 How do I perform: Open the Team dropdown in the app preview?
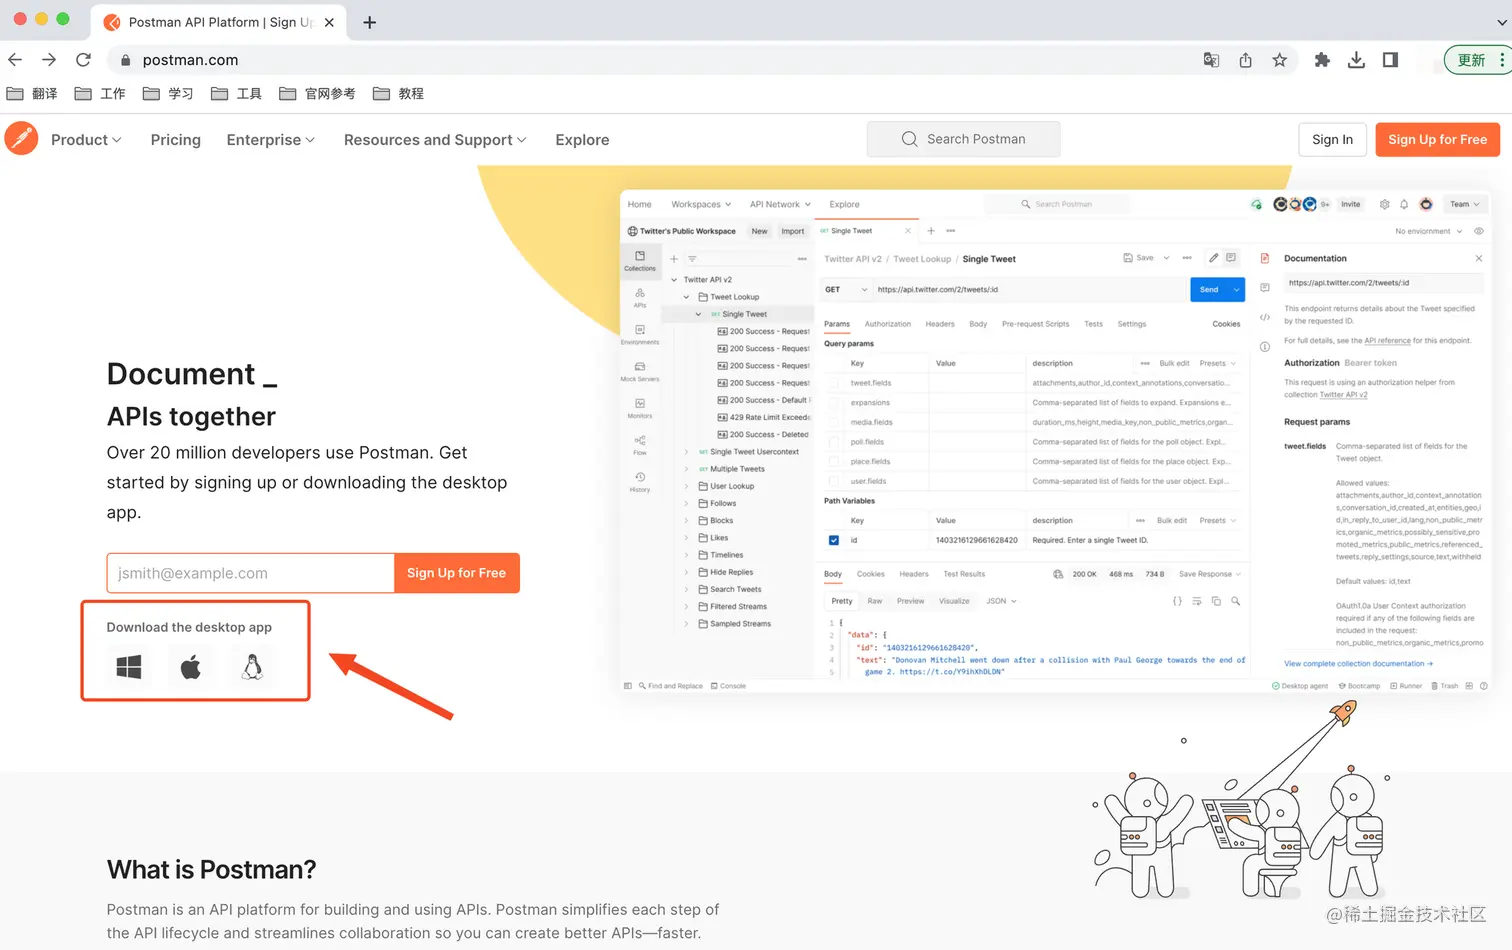tap(1465, 204)
